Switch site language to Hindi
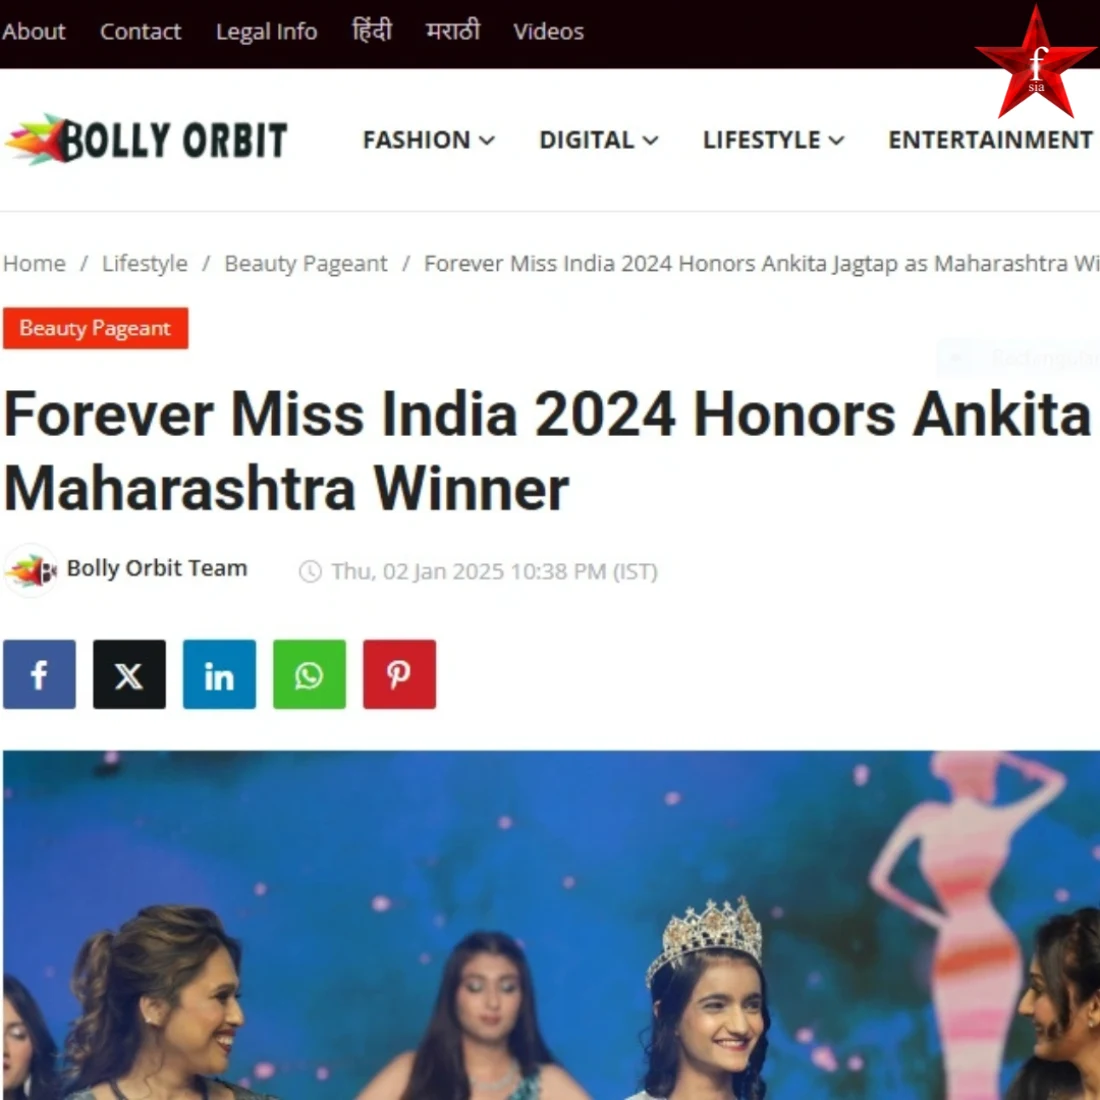 click(372, 31)
